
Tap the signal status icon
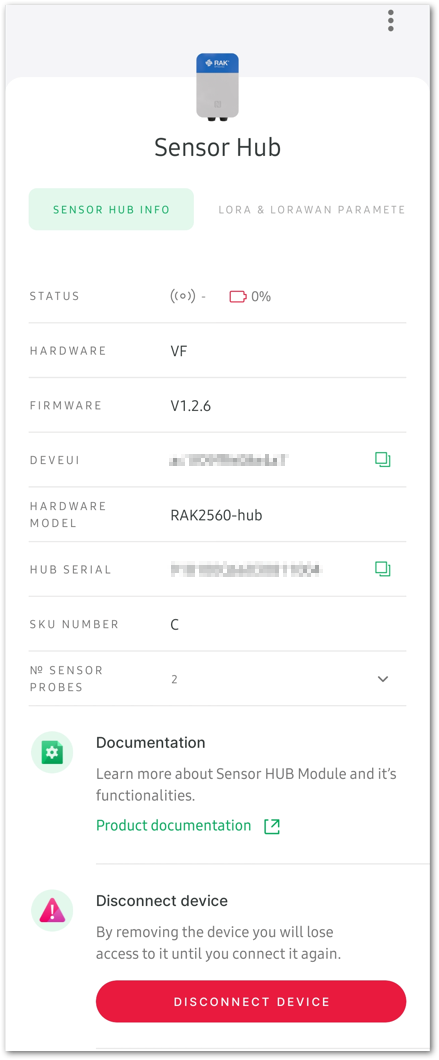(183, 296)
